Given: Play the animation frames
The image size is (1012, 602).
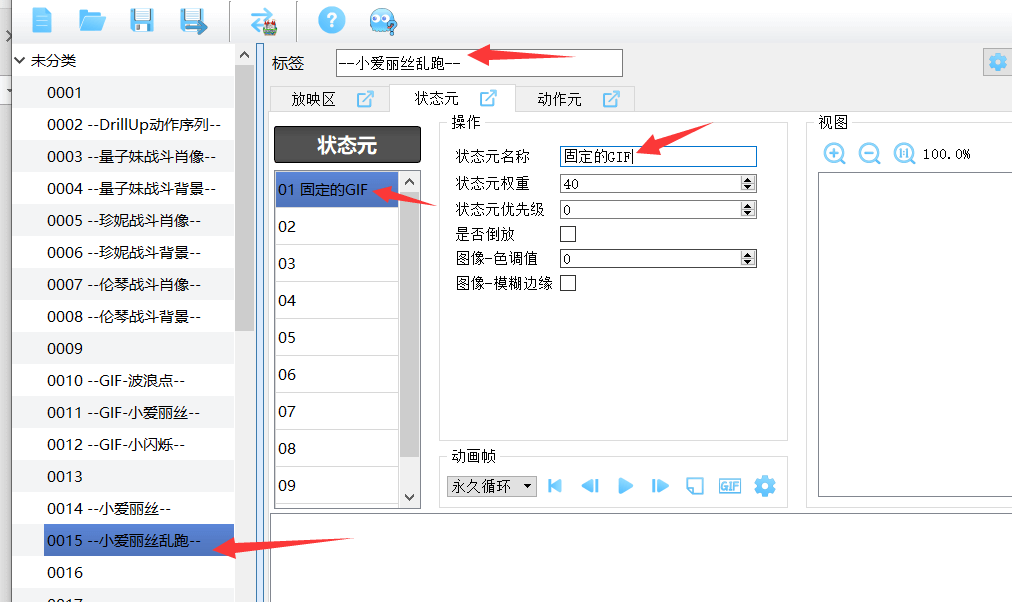Looking at the screenshot, I should [x=625, y=486].
